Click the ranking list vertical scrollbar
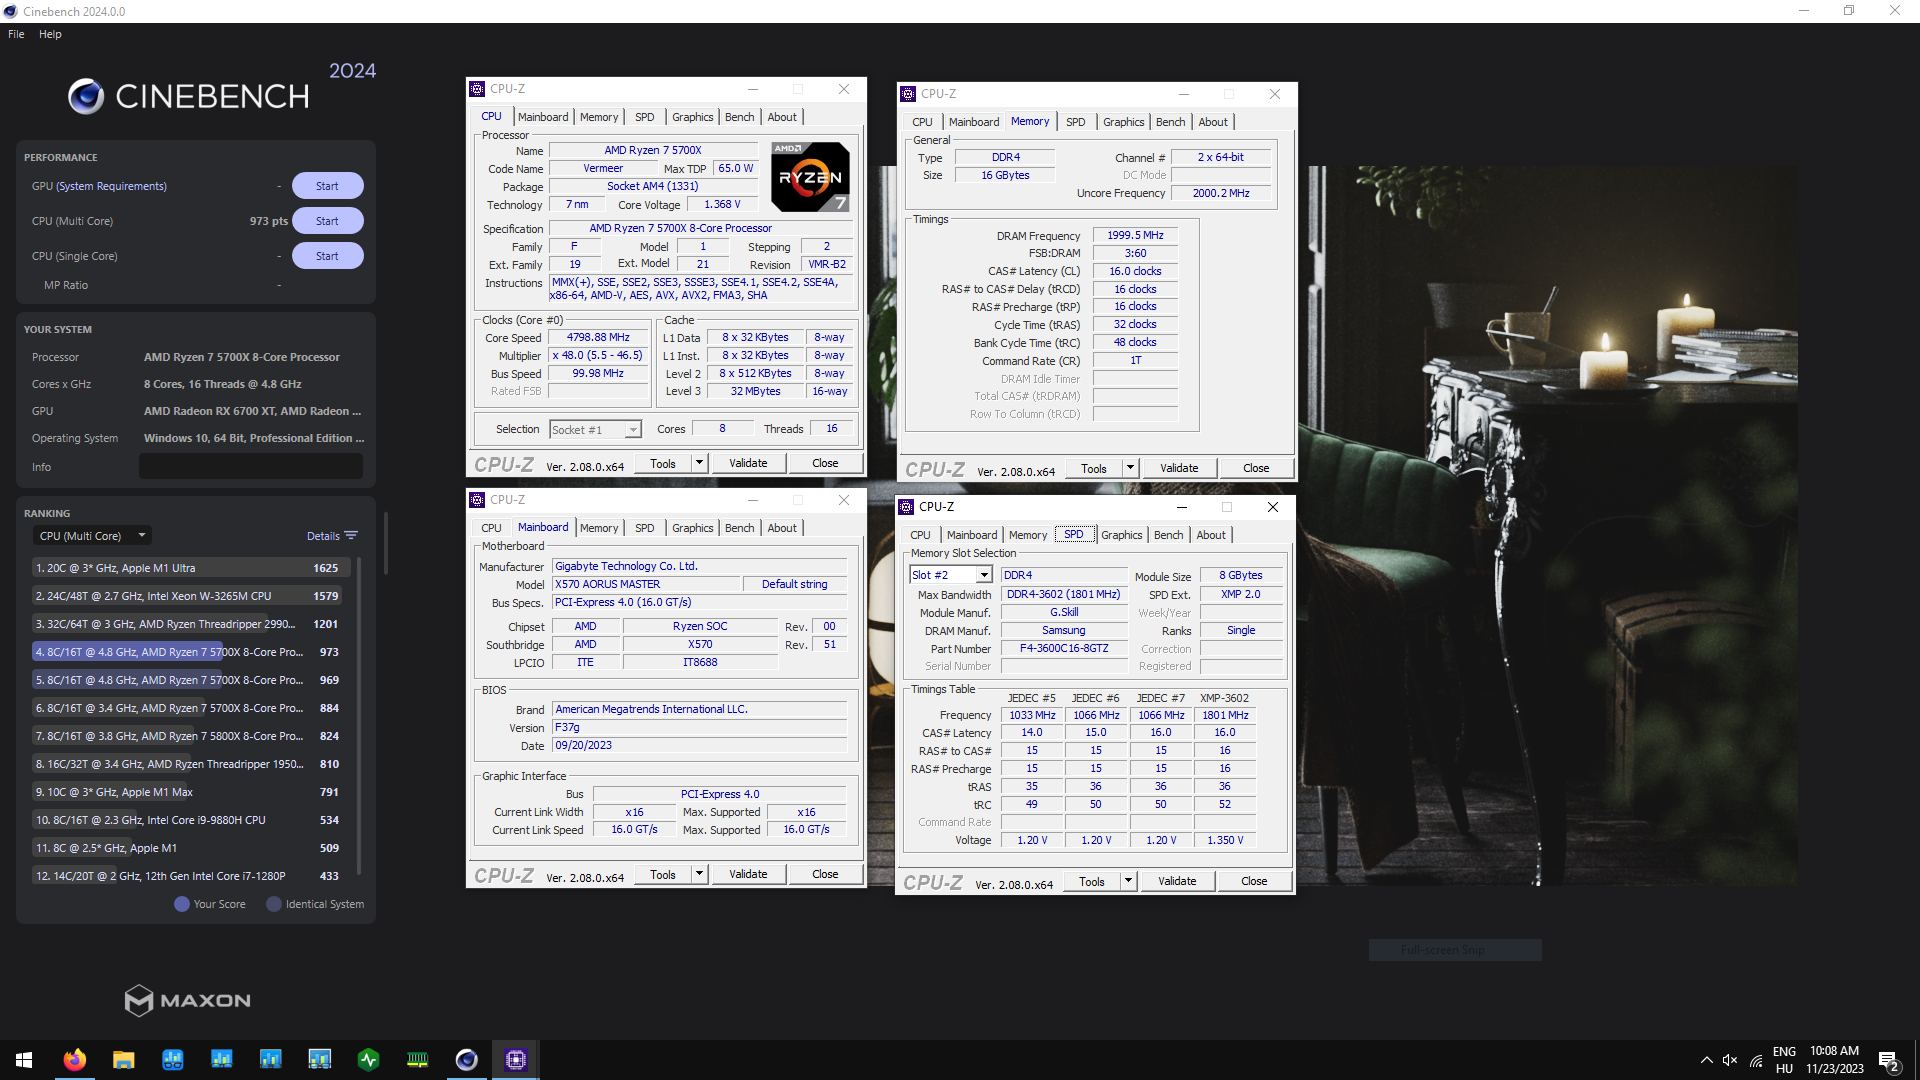The height and width of the screenshot is (1080, 1920). [x=358, y=716]
